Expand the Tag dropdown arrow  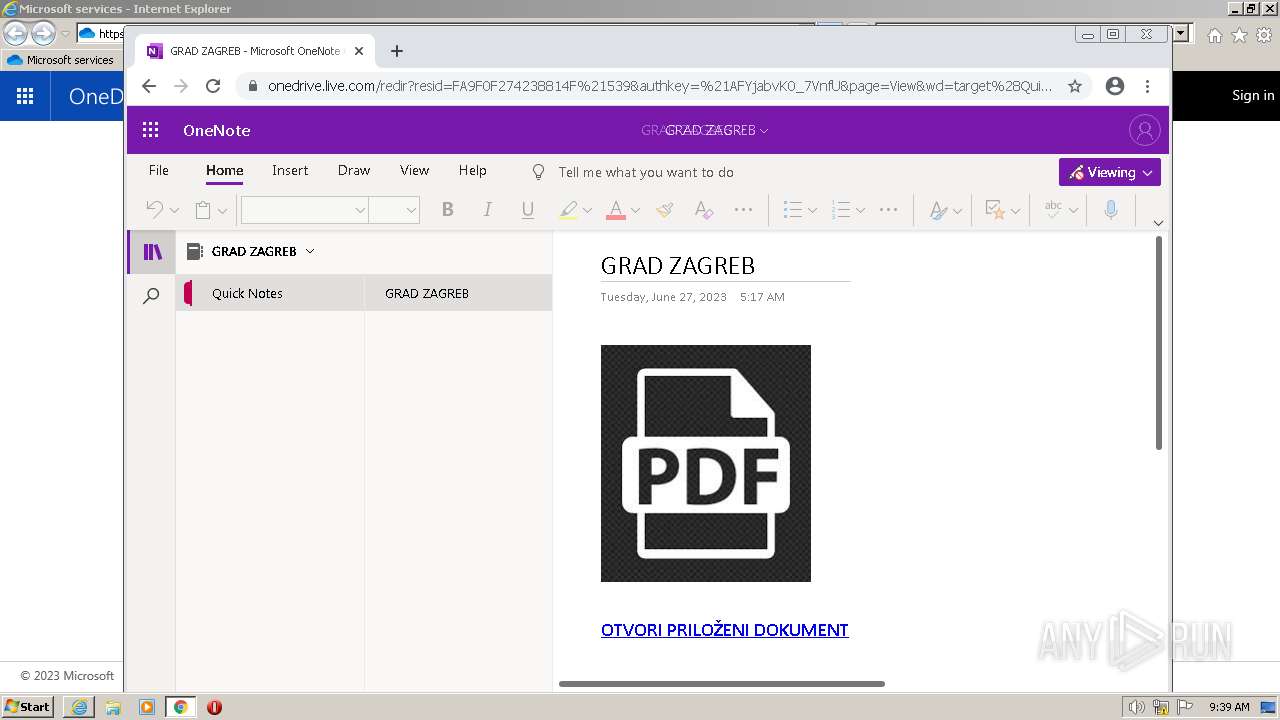coord(1015,210)
